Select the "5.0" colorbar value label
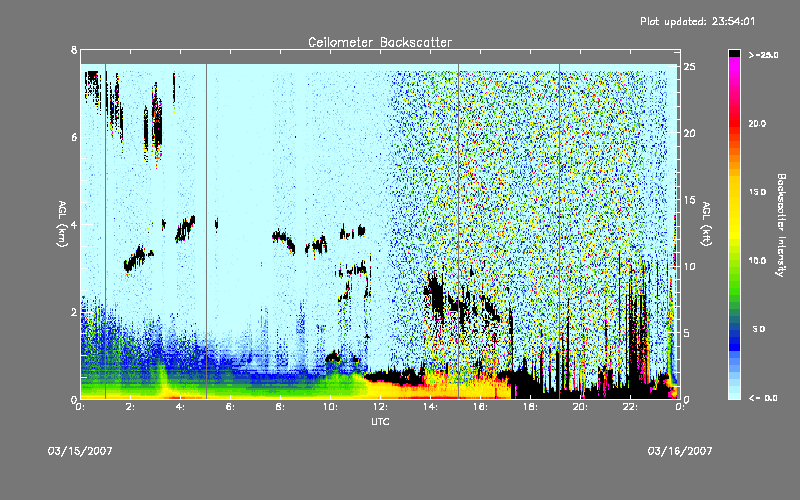800x500 pixels. tap(759, 329)
